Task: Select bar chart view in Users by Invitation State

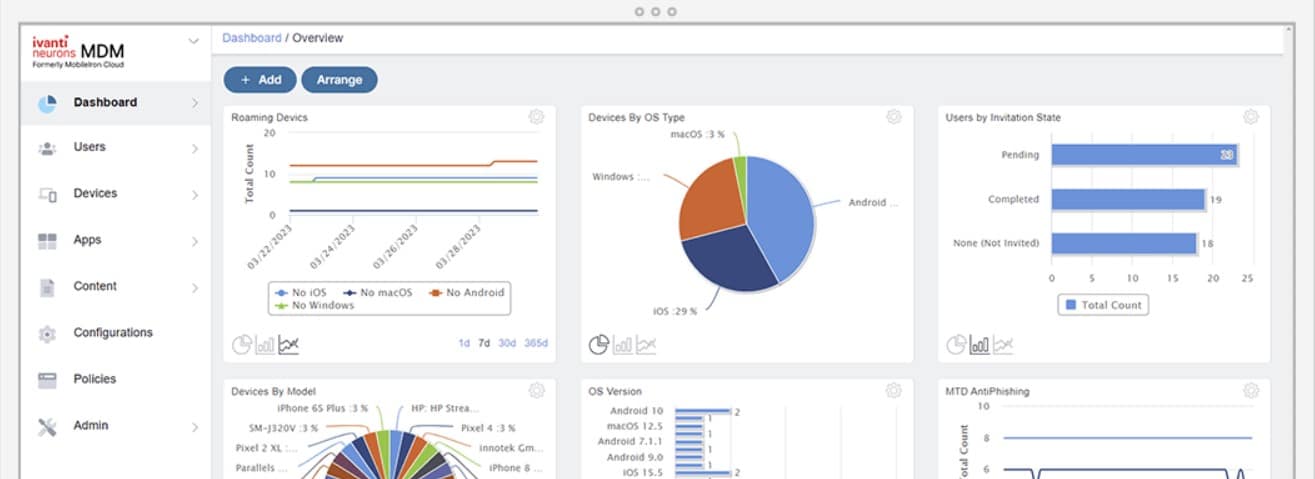Action: [x=979, y=345]
